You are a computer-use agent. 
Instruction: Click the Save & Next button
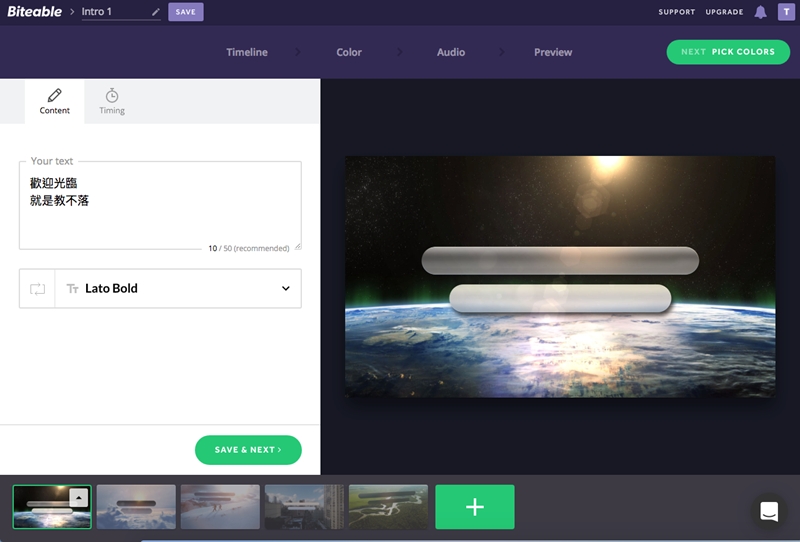[x=248, y=450]
